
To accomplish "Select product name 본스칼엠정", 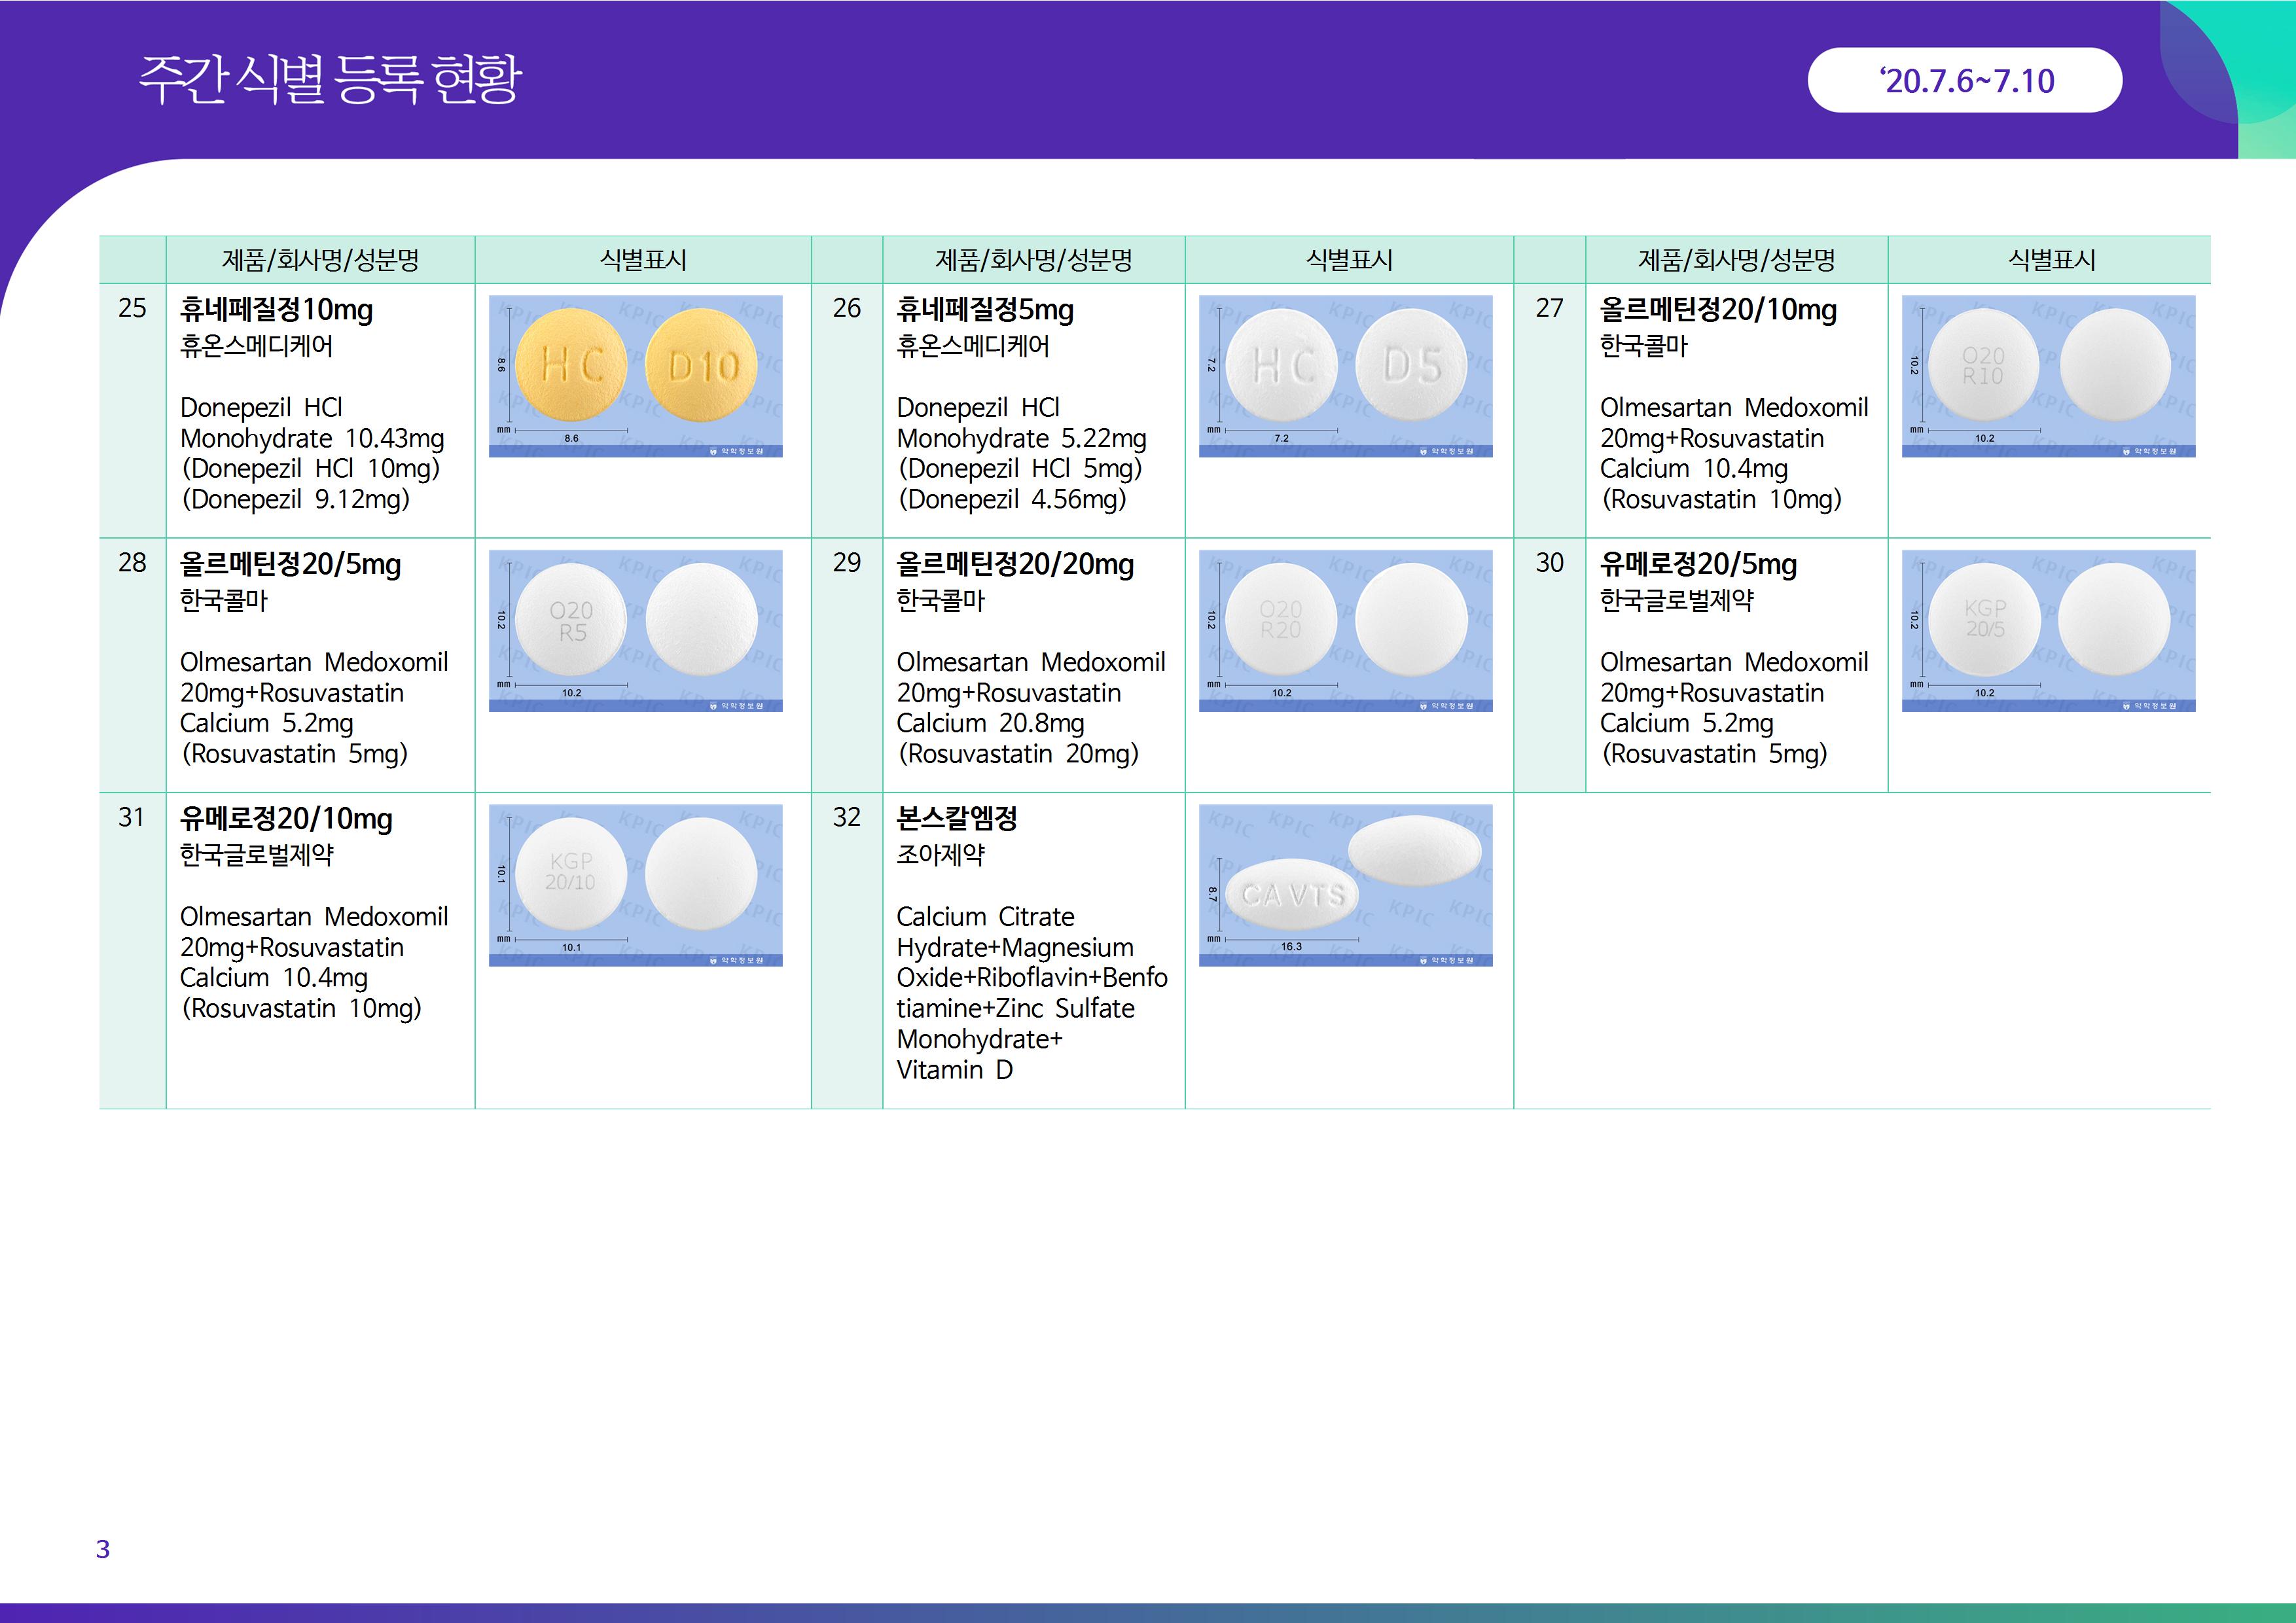I will (x=956, y=818).
